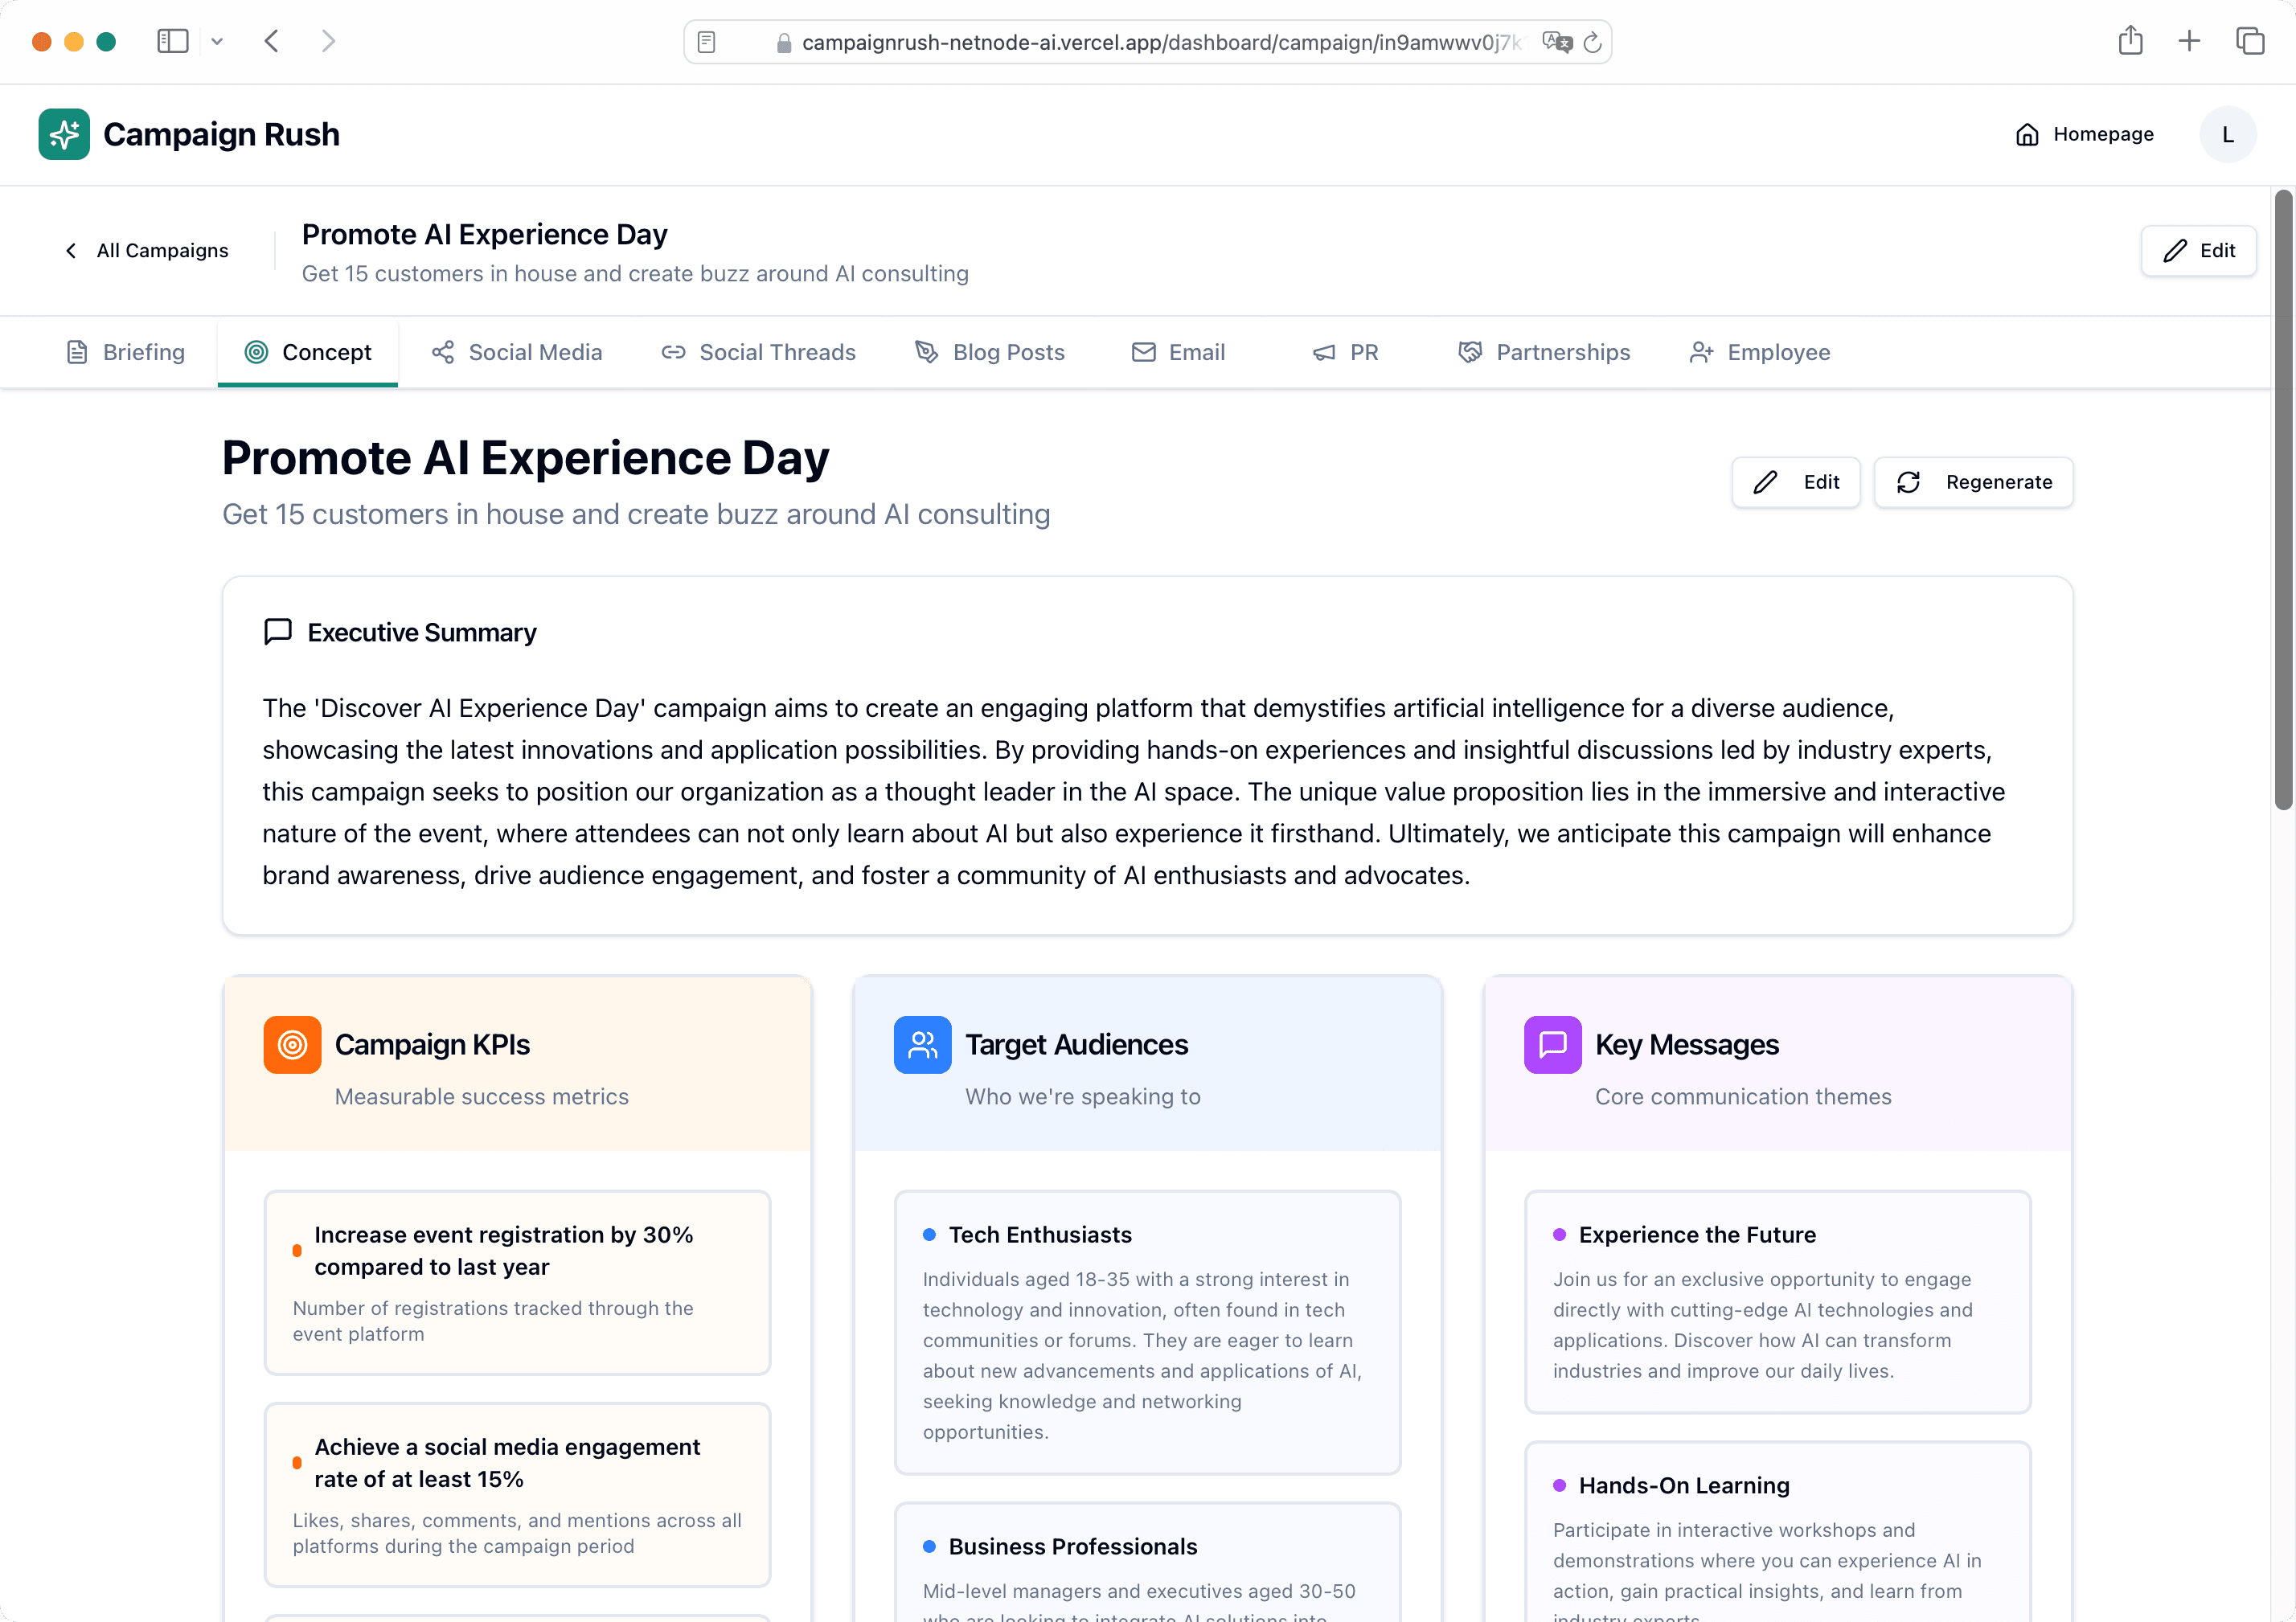
Task: Click the 'Hands-On Learning' message heading
Action: [1684, 1485]
